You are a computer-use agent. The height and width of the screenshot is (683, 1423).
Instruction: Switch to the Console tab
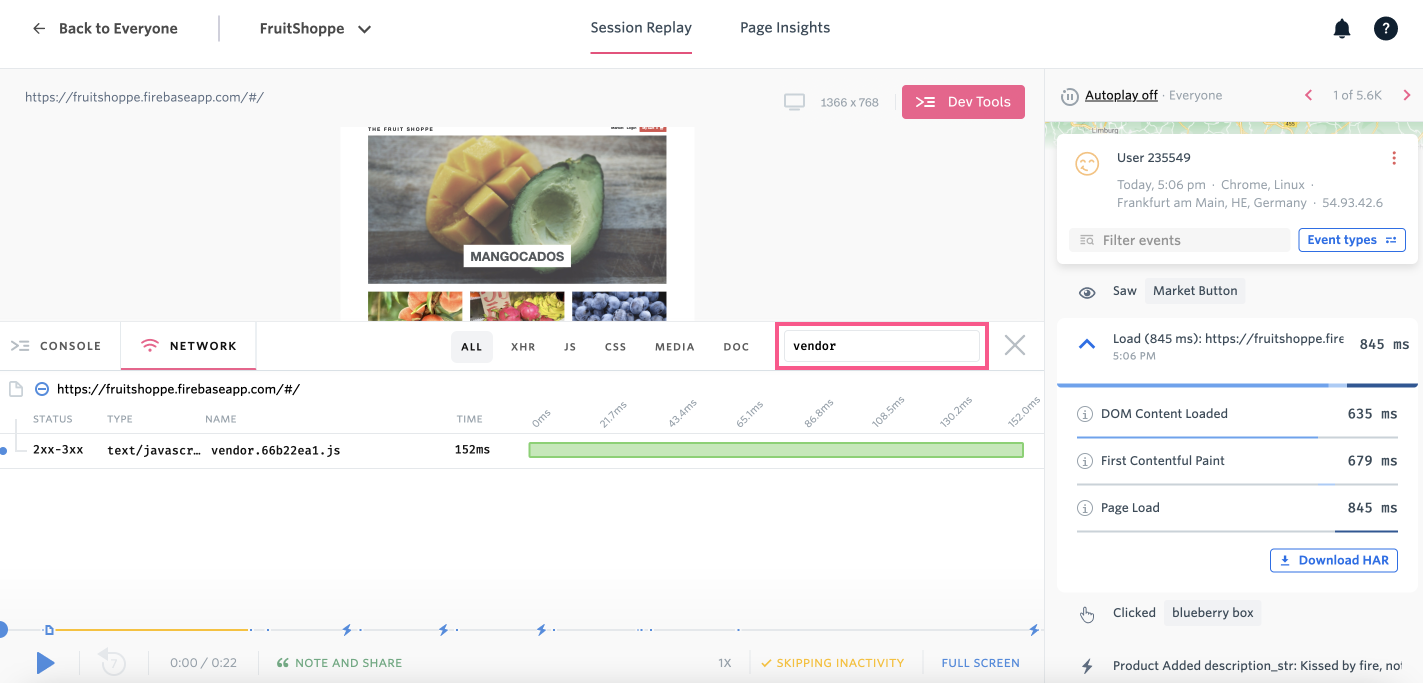56,346
